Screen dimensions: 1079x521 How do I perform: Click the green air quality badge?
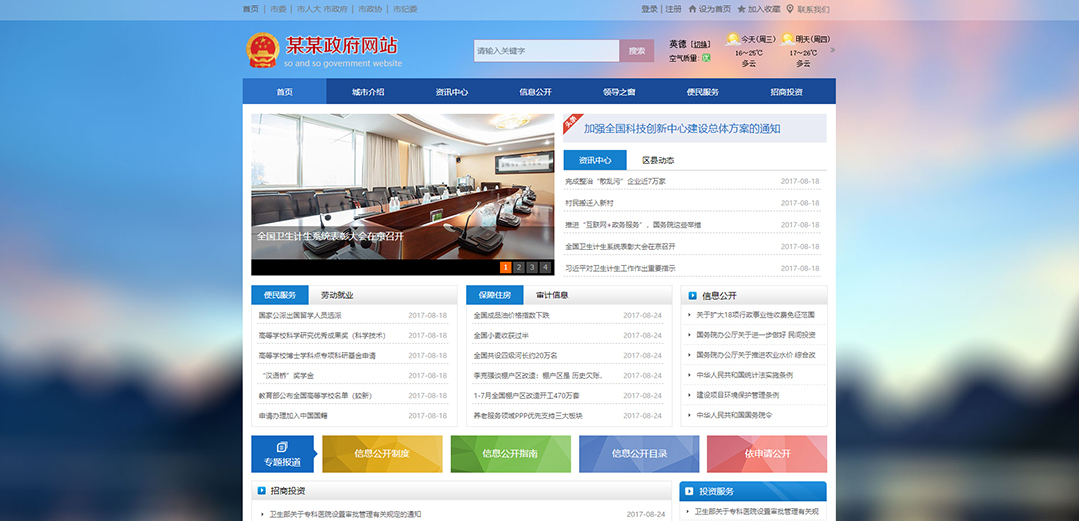[x=706, y=58]
